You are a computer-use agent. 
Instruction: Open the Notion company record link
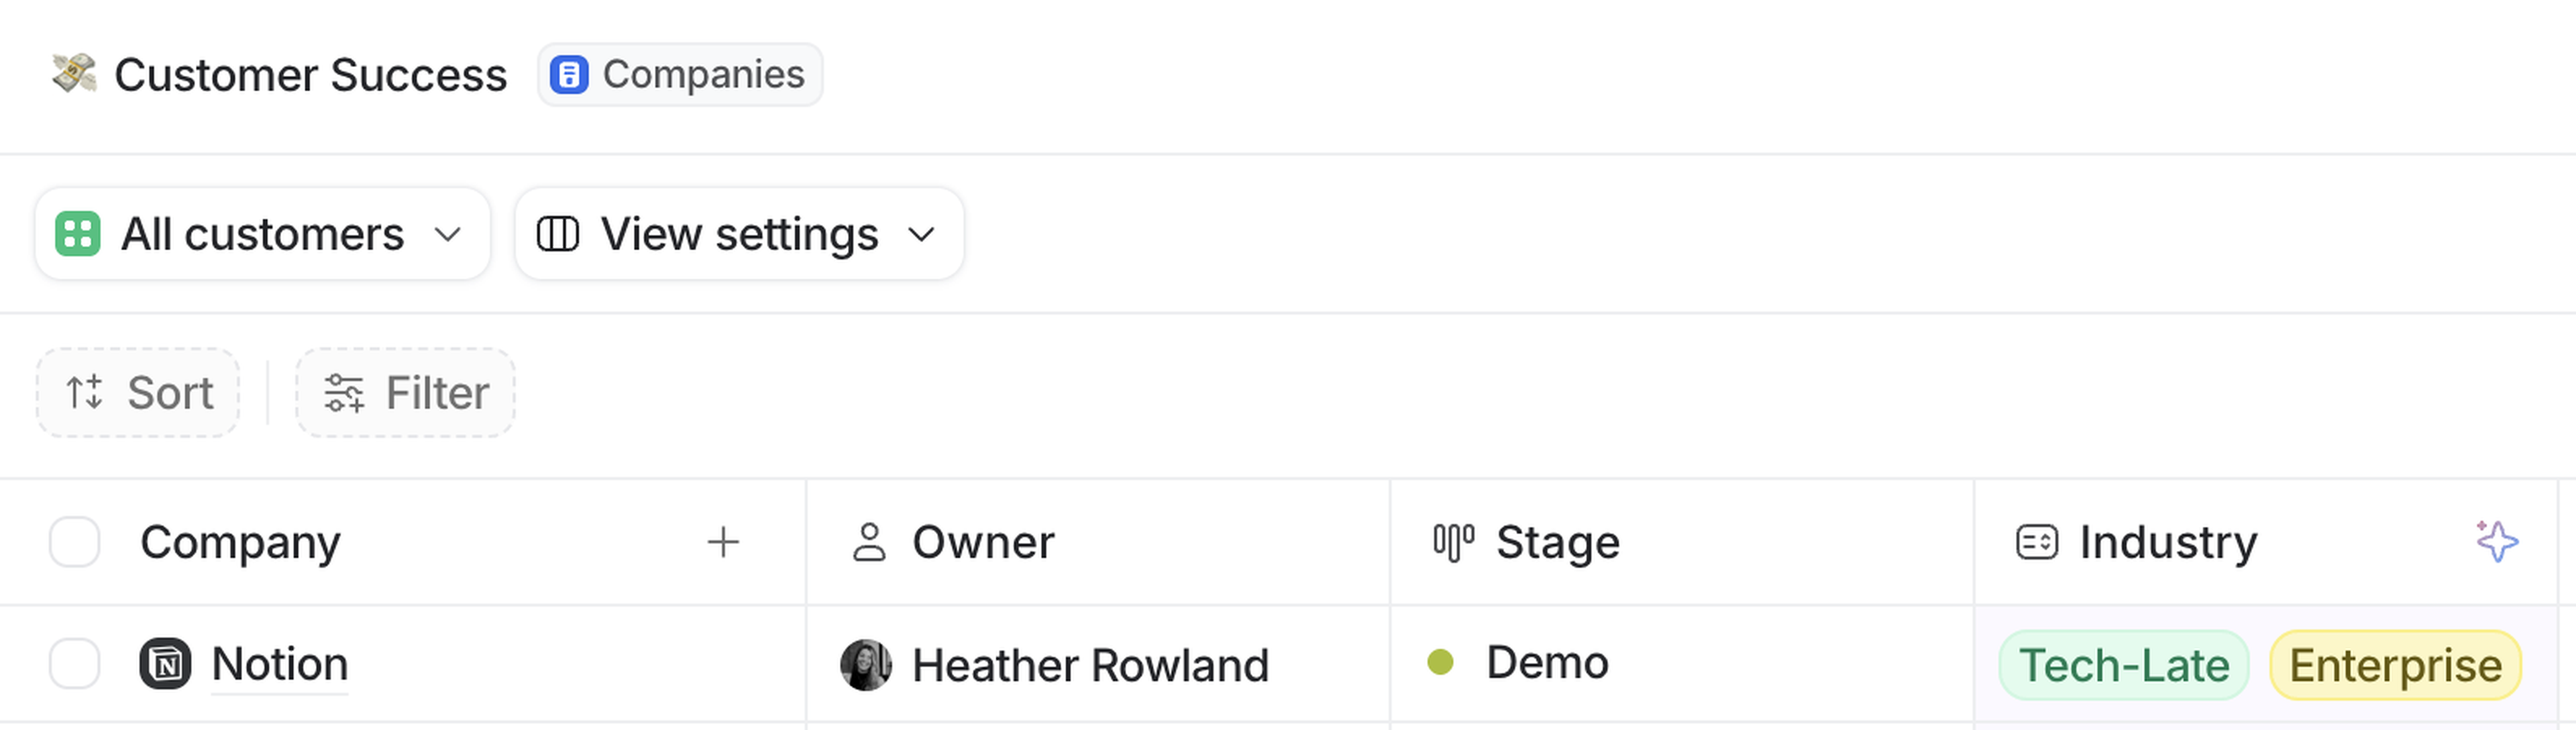tap(280, 664)
